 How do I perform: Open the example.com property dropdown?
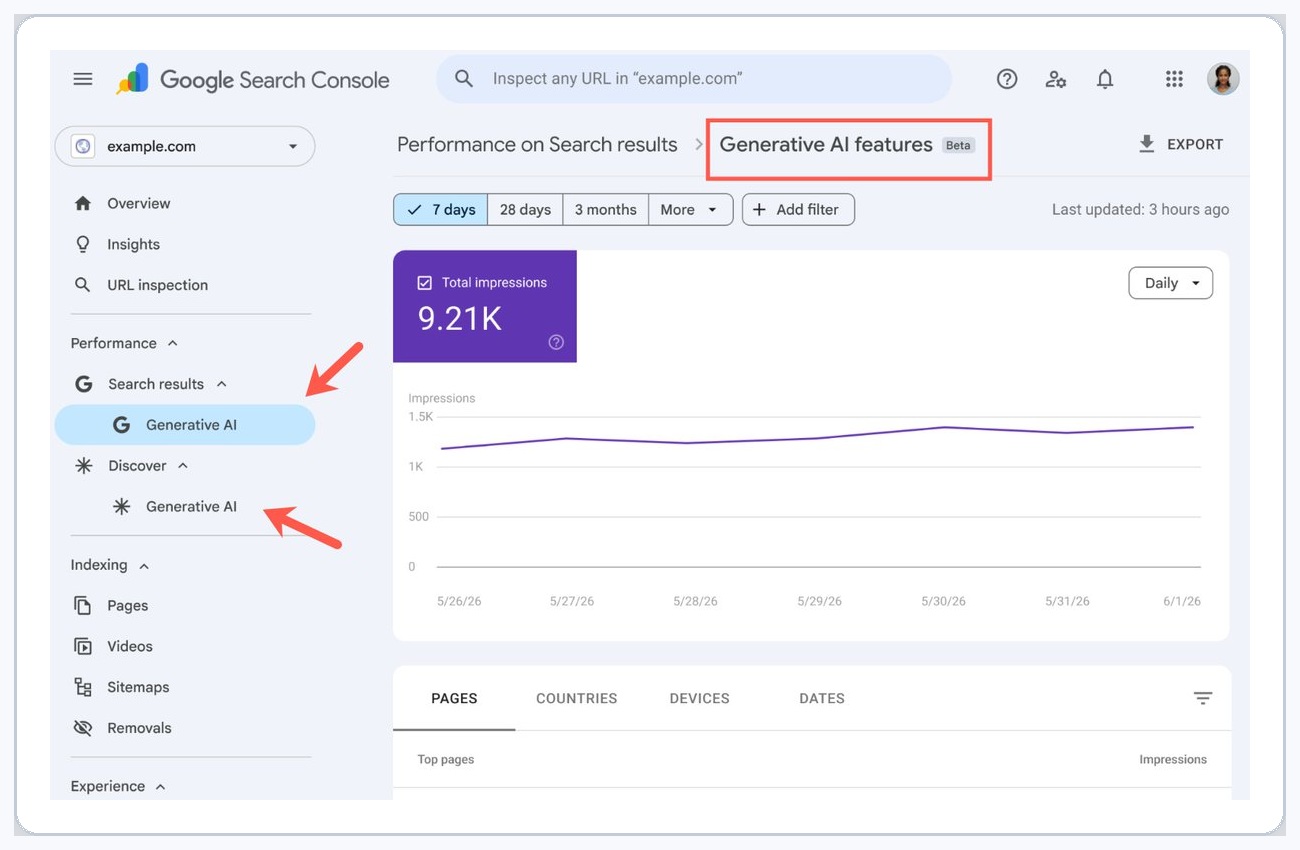(x=185, y=146)
